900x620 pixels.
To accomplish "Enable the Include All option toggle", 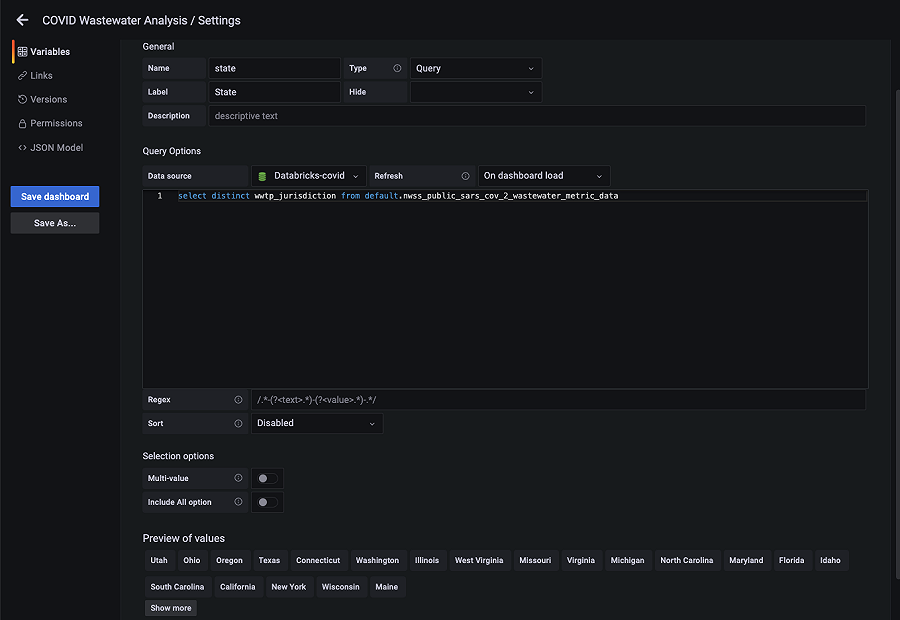I will click(266, 502).
